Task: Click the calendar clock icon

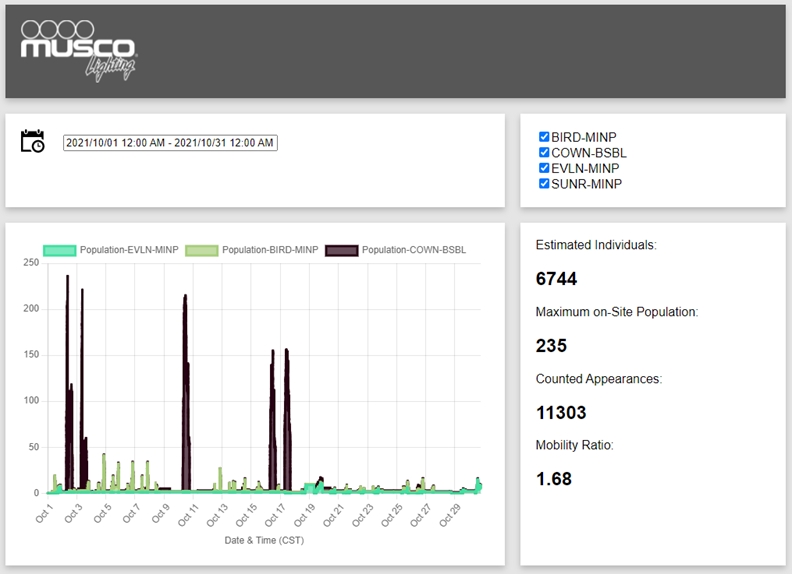Action: click(x=33, y=142)
